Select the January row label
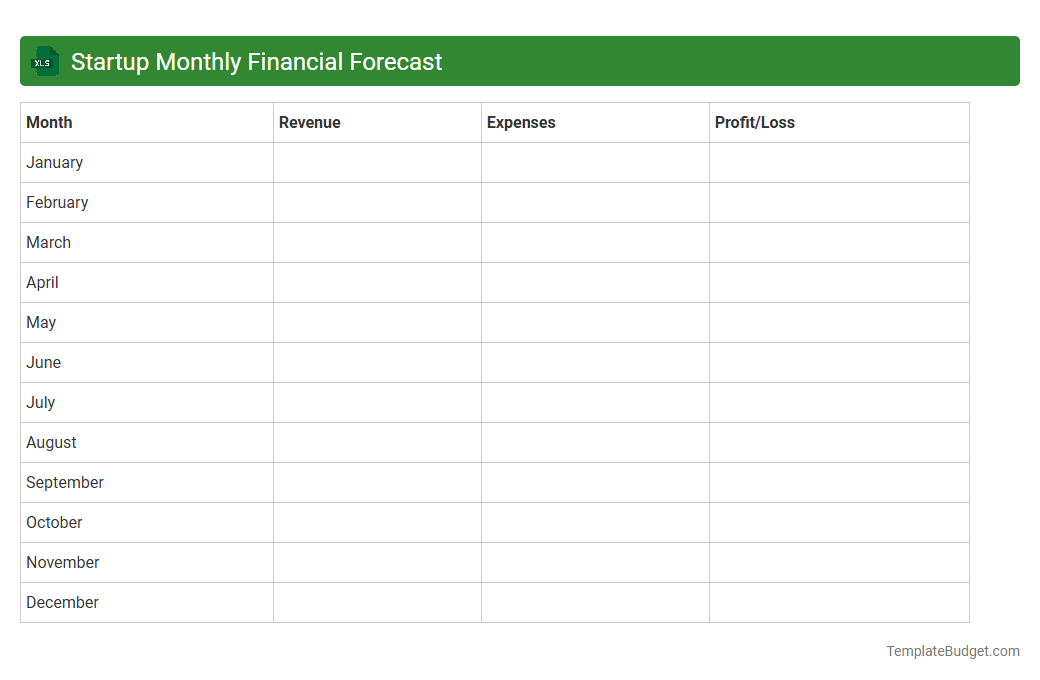The height and width of the screenshot is (680, 1040). 54,162
